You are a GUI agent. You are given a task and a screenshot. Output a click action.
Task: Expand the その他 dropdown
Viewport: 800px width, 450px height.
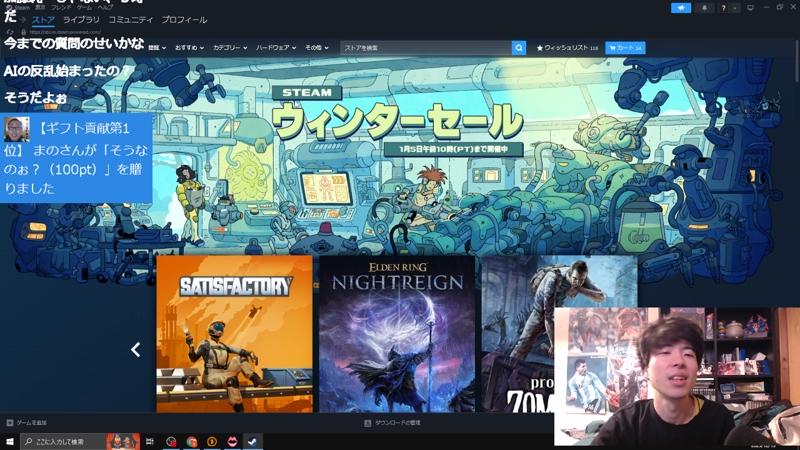[x=317, y=47]
